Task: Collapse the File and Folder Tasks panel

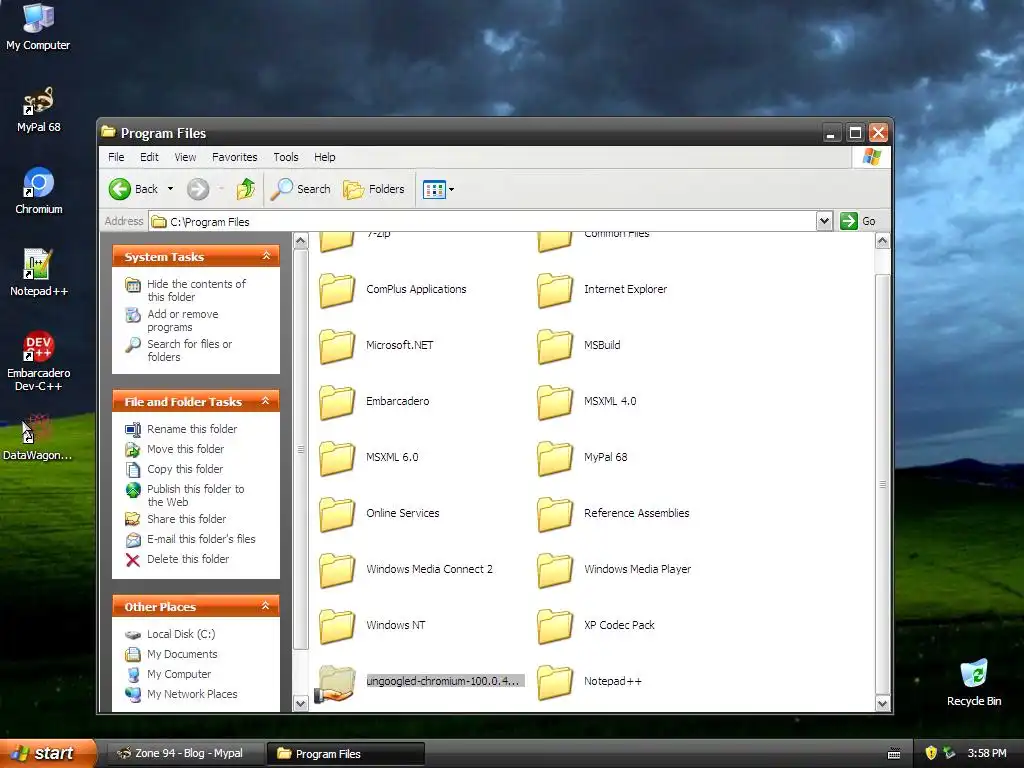Action: (265, 401)
